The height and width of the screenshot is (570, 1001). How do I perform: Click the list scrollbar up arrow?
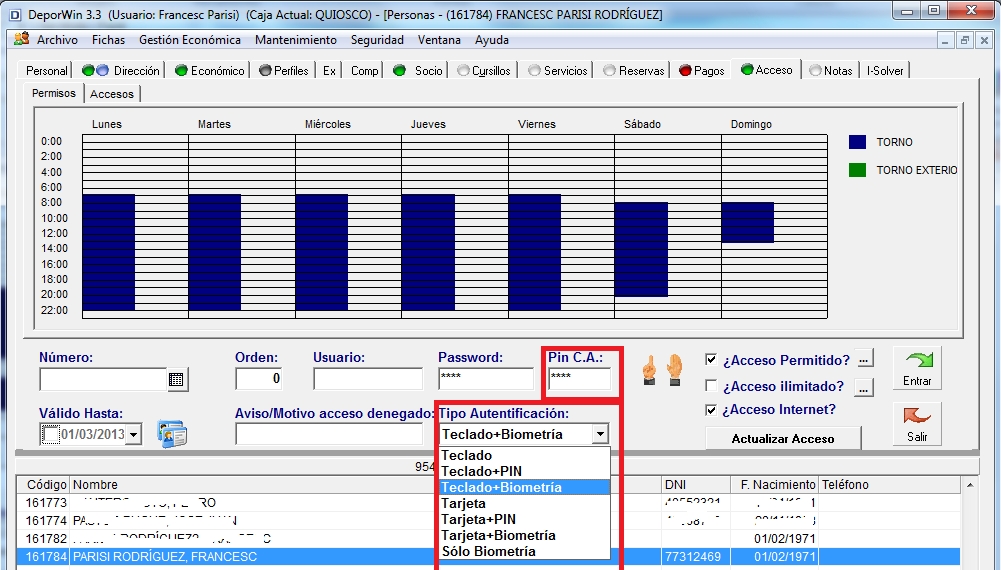(x=970, y=485)
